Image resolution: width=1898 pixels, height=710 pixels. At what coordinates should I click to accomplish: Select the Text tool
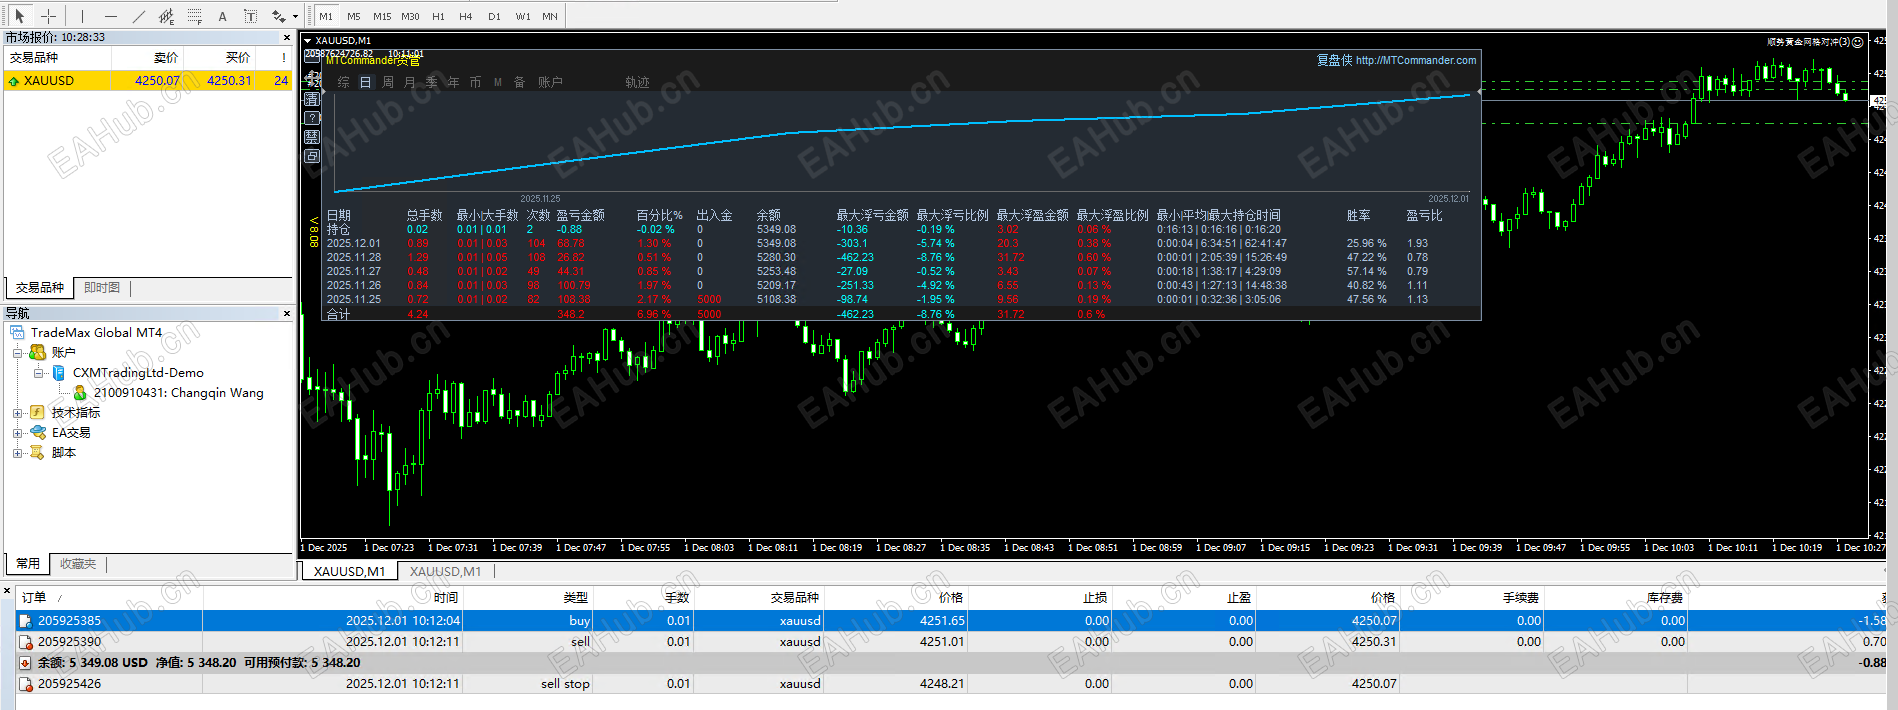coord(222,16)
